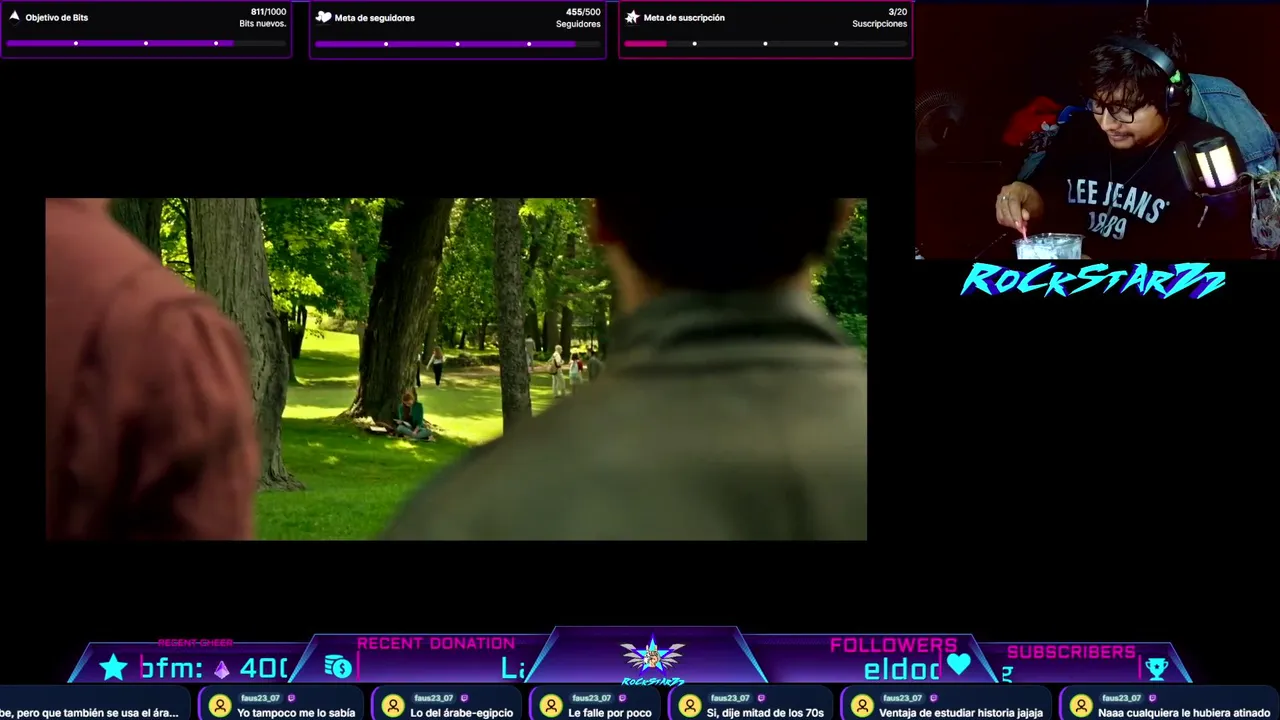Viewport: 1280px width, 720px height.
Task: Click the cyan heart followers icon
Action: (959, 664)
